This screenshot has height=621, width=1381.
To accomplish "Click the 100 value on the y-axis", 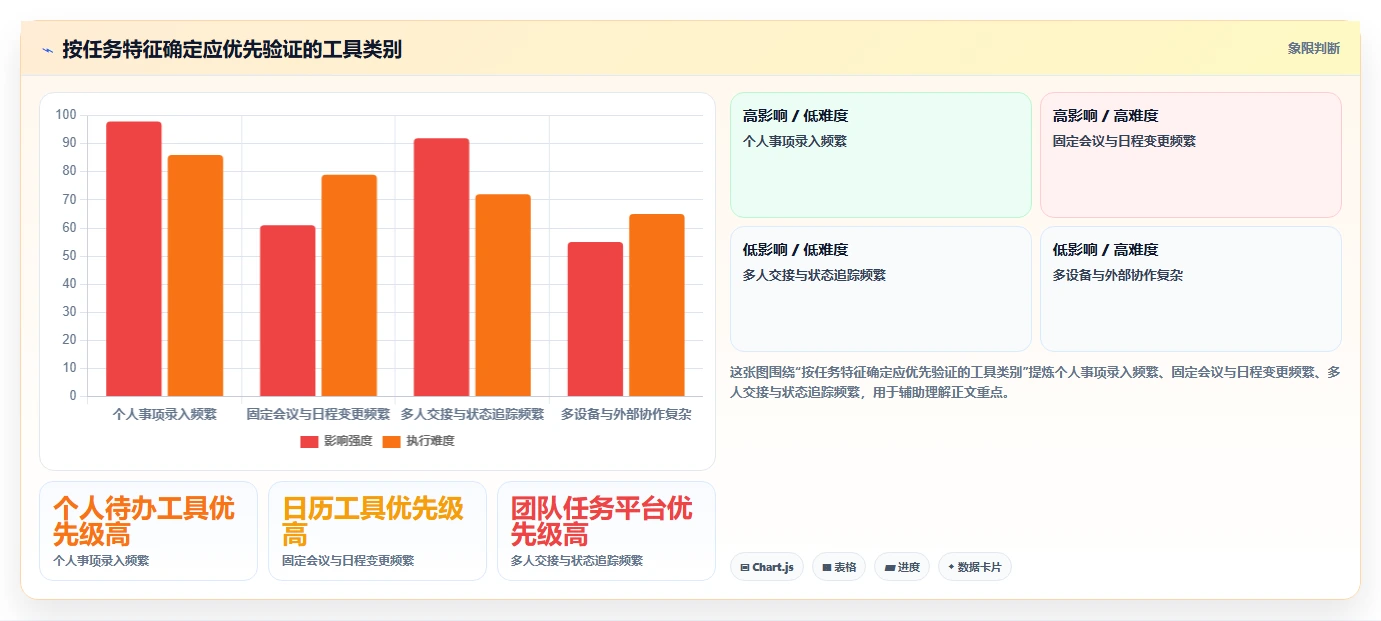I will click(x=66, y=115).
